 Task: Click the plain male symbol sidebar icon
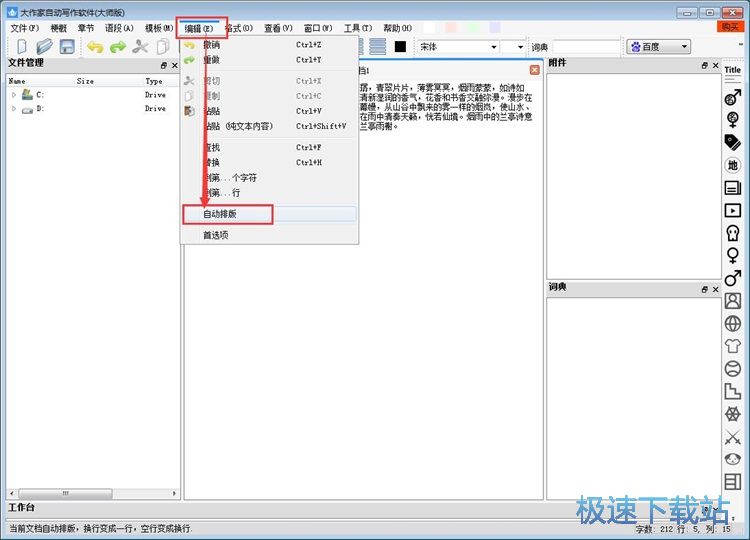732,278
